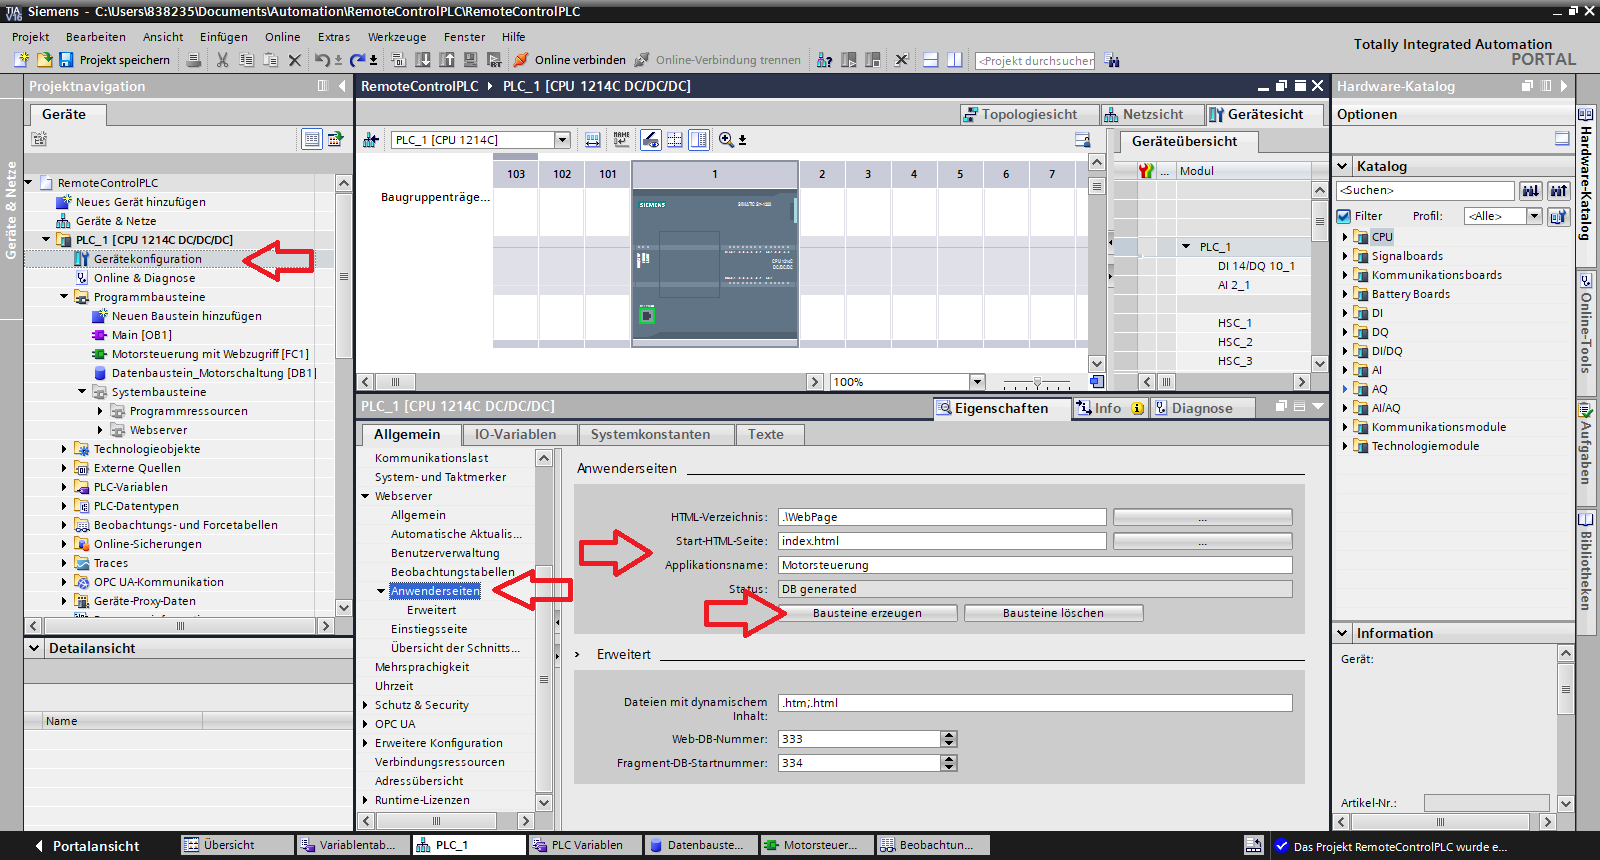Screen dimensions: 1600x860
Task: Decrease the Fragment-DB-Startnummer value
Action: point(949,767)
